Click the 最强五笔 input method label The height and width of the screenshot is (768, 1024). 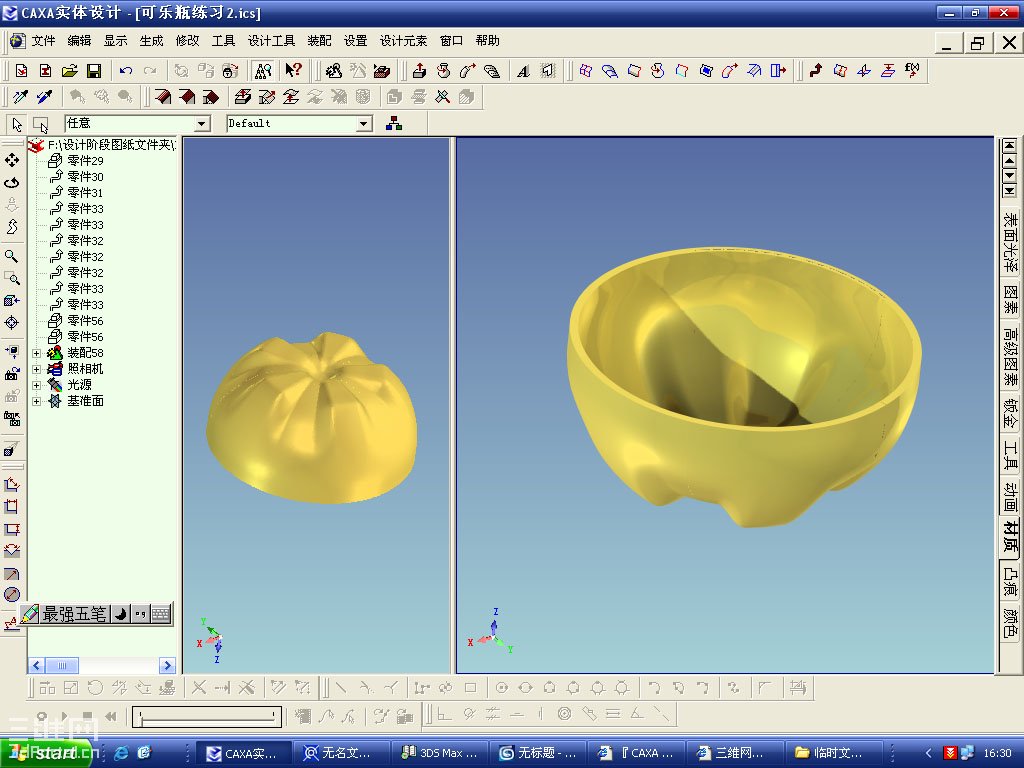[73, 614]
